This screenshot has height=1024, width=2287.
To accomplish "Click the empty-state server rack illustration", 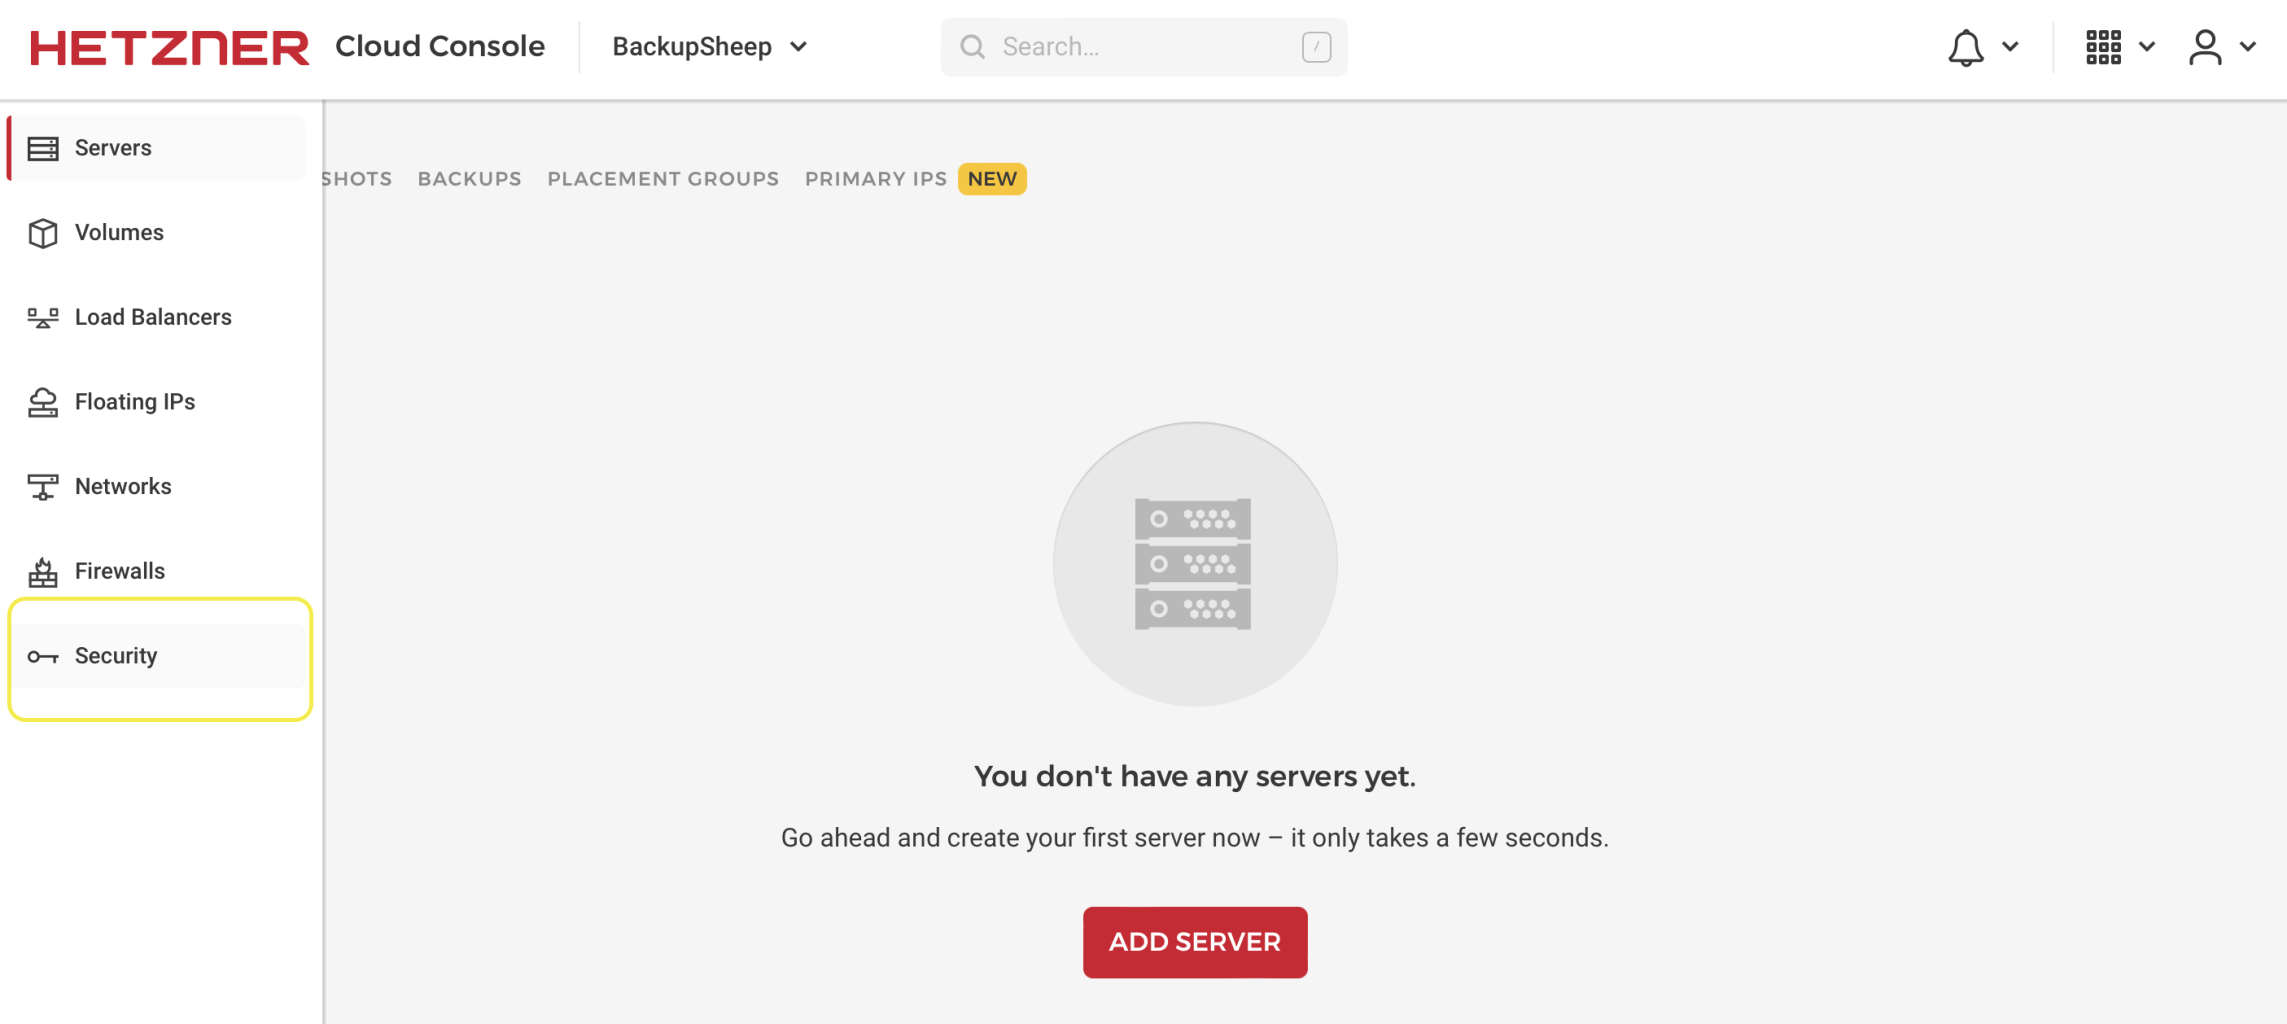I will pyautogui.click(x=1195, y=564).
